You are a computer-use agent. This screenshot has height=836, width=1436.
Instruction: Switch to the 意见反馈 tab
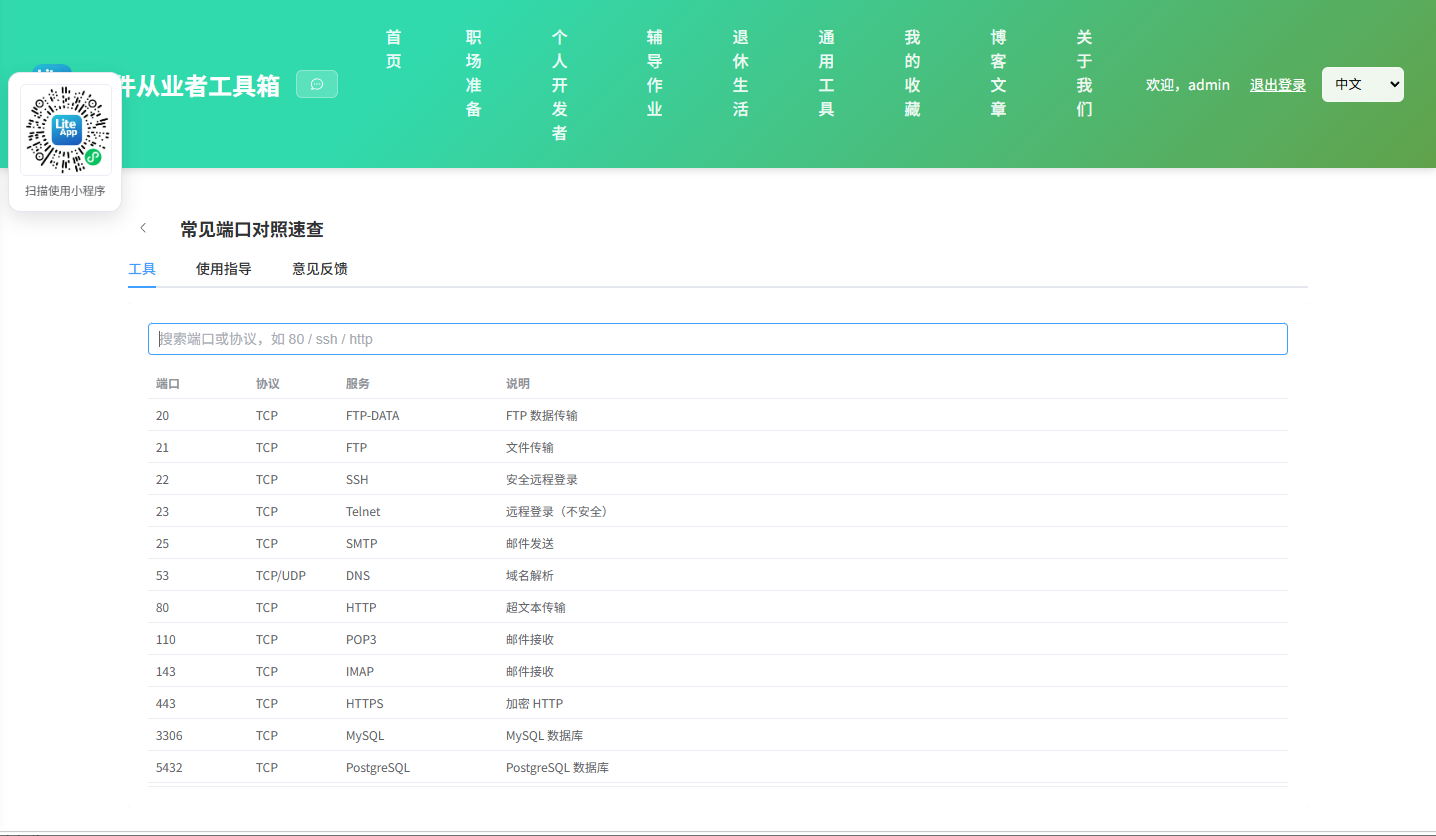[x=320, y=269]
